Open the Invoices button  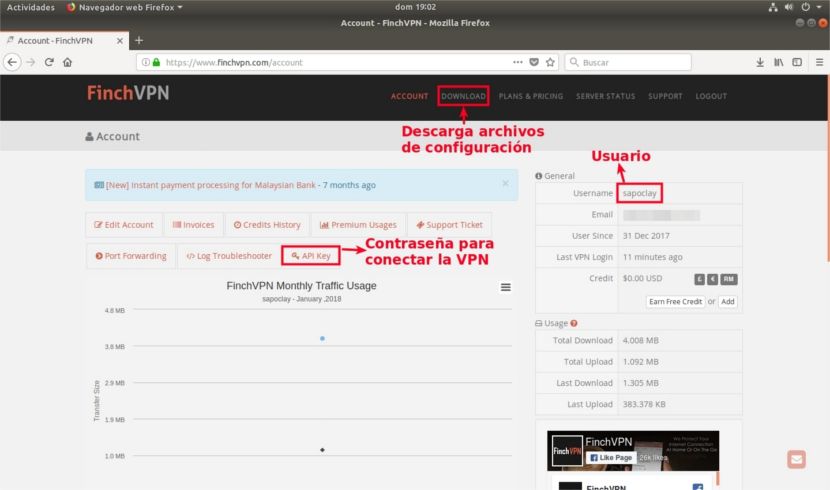tap(194, 225)
